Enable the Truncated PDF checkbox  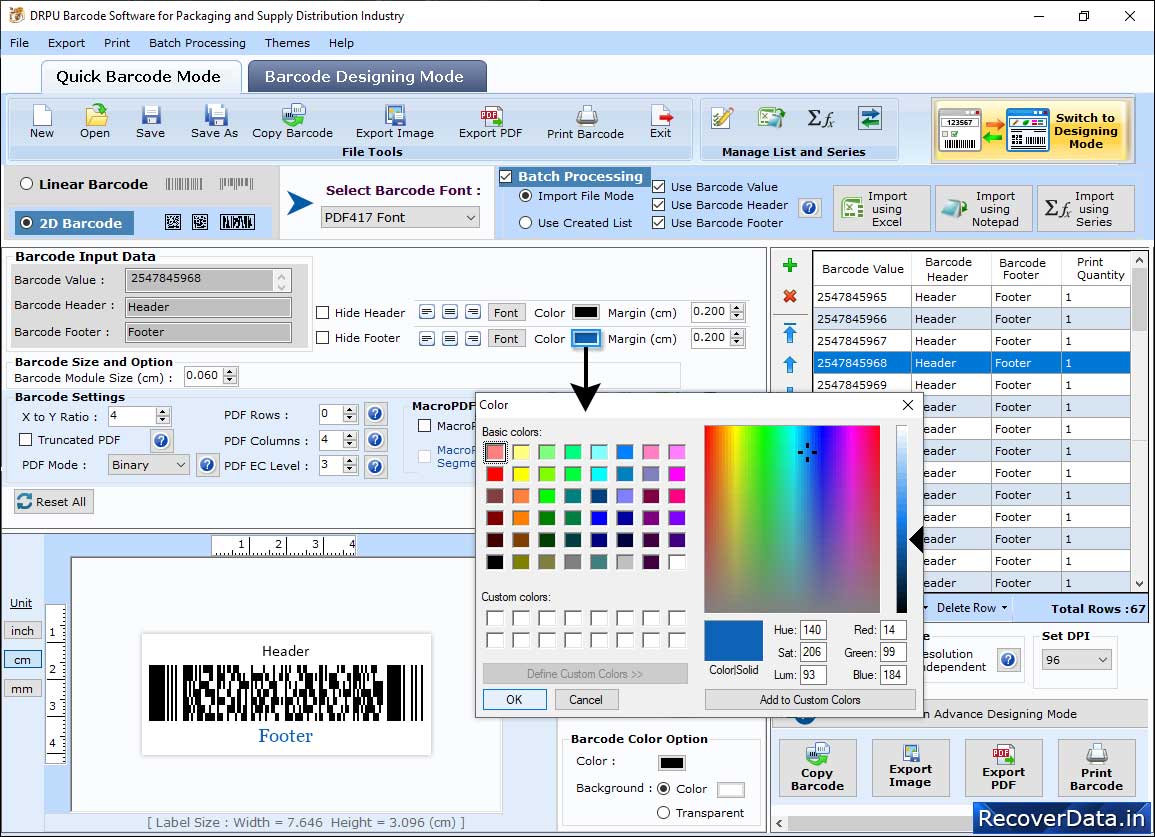pyautogui.click(x=26, y=440)
